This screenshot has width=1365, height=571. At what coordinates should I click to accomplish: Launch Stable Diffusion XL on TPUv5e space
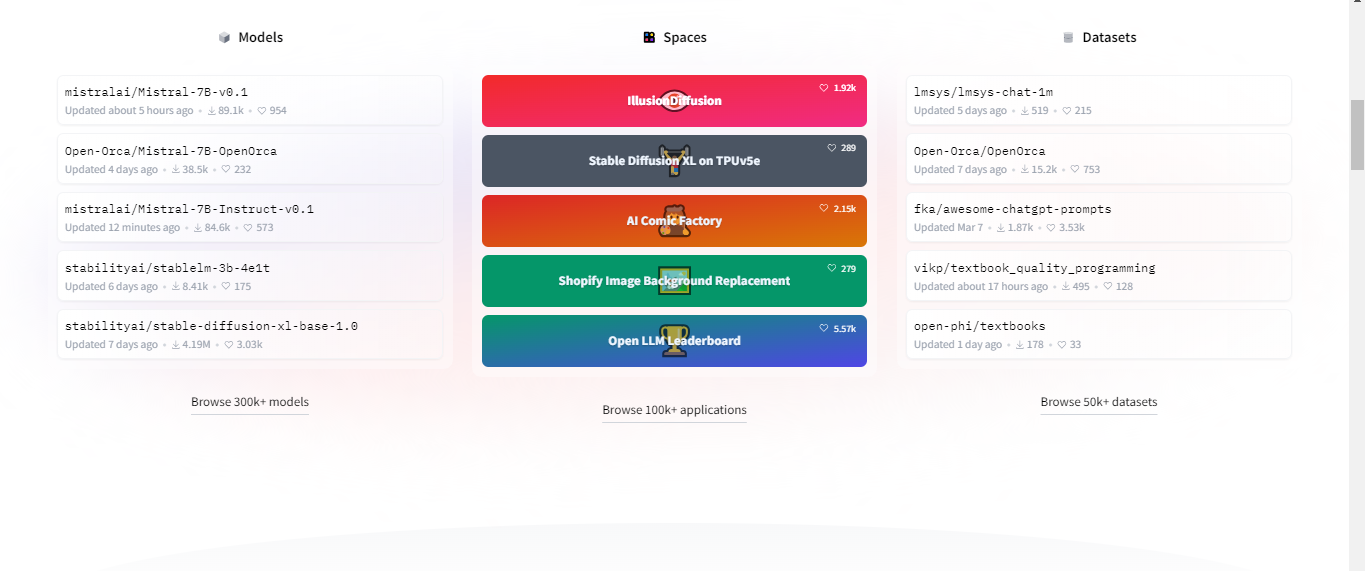(674, 161)
